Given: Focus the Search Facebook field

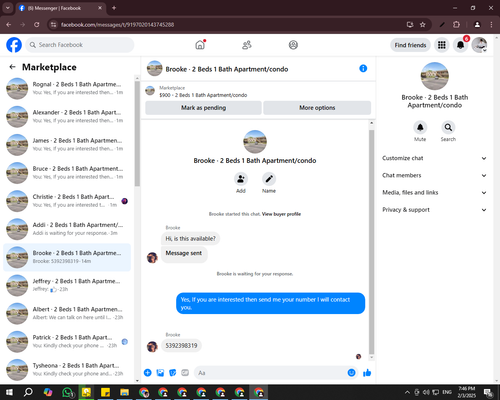Looking at the screenshot, I should [80, 45].
